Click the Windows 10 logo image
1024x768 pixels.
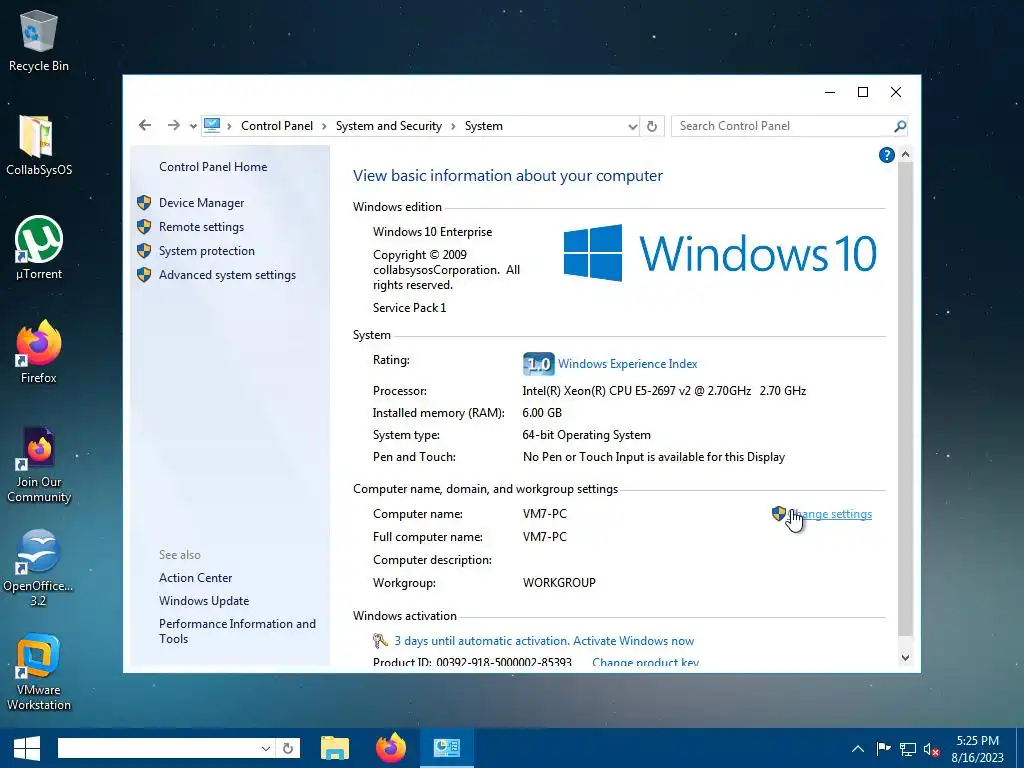(720, 253)
